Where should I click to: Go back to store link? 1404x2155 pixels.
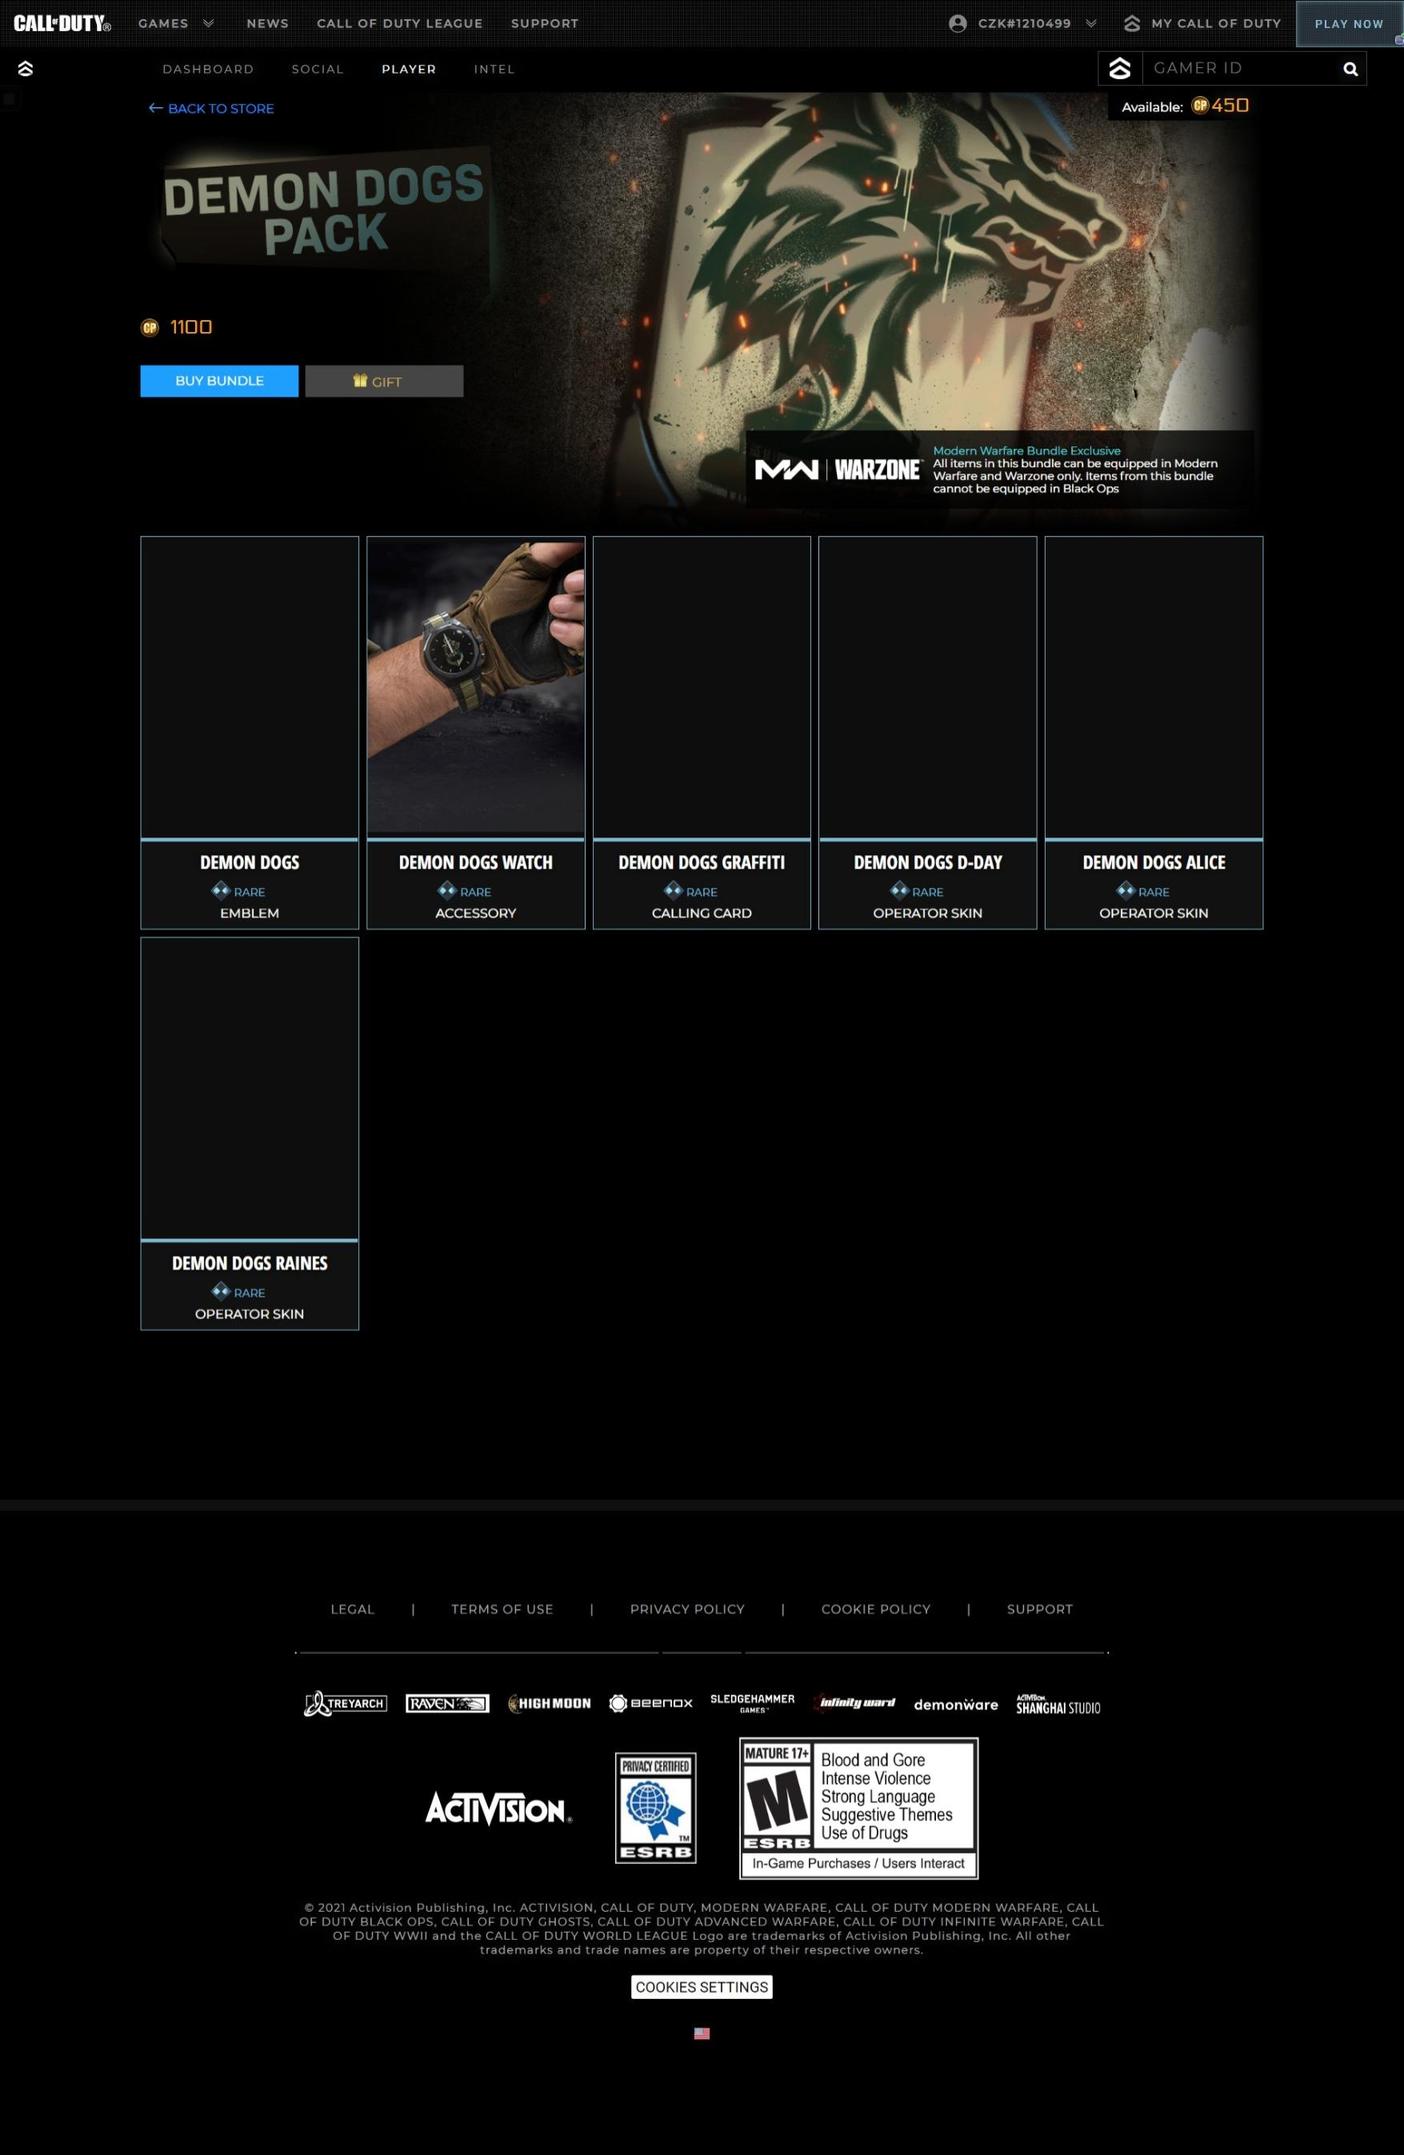coord(211,108)
